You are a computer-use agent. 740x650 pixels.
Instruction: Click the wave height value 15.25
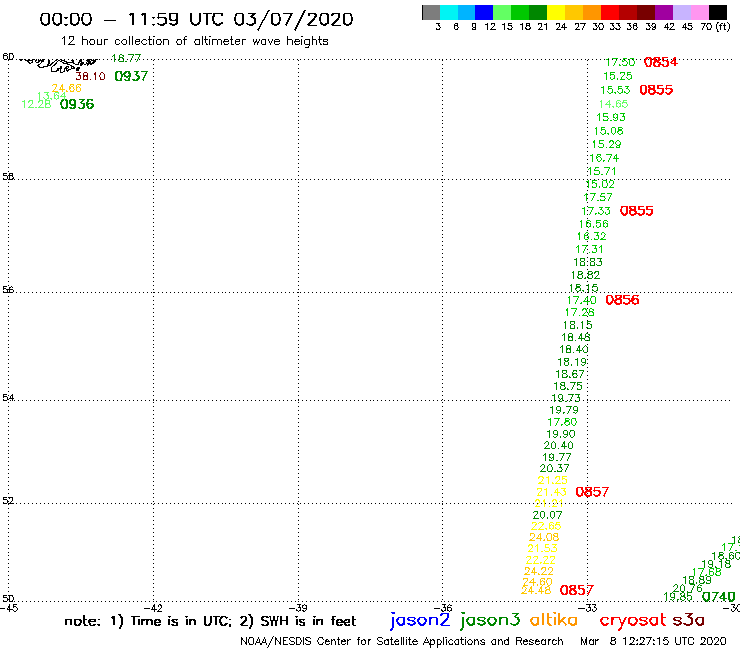[618, 76]
